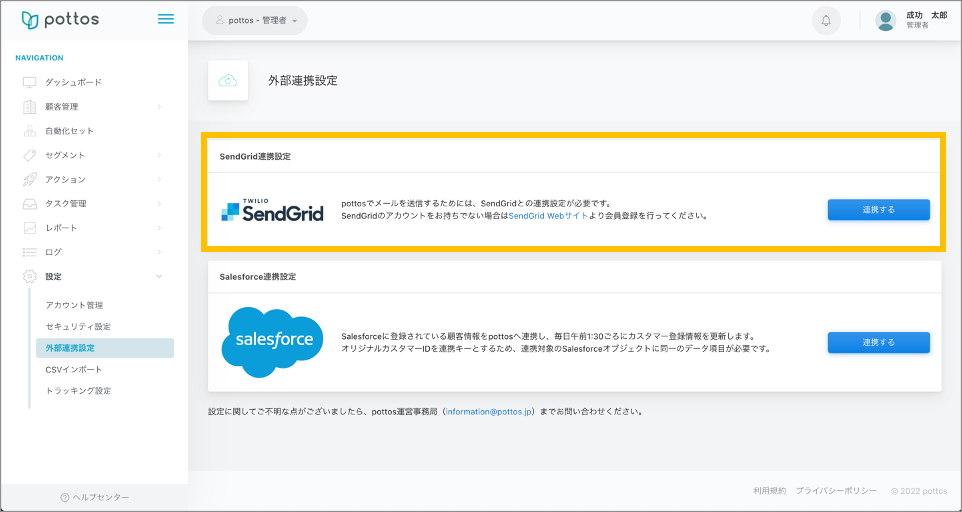Click the help center question icon
Image resolution: width=962 pixels, height=512 pixels.
(x=64, y=497)
